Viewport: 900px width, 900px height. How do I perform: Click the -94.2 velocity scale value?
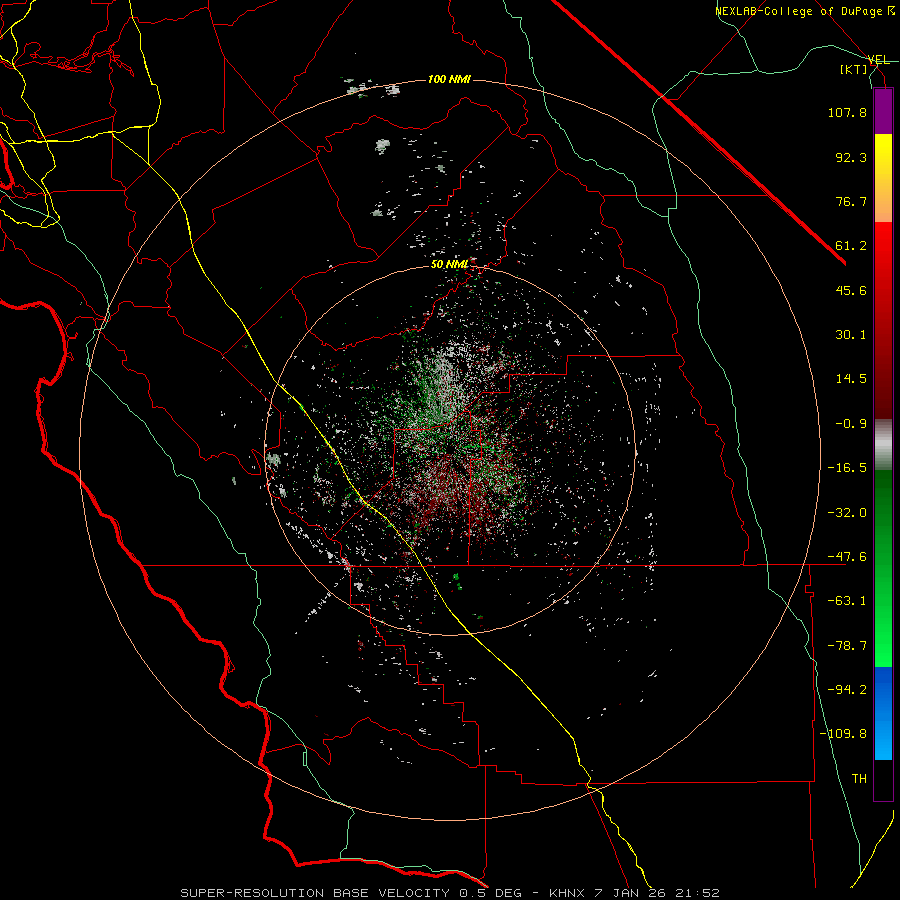[x=847, y=690]
